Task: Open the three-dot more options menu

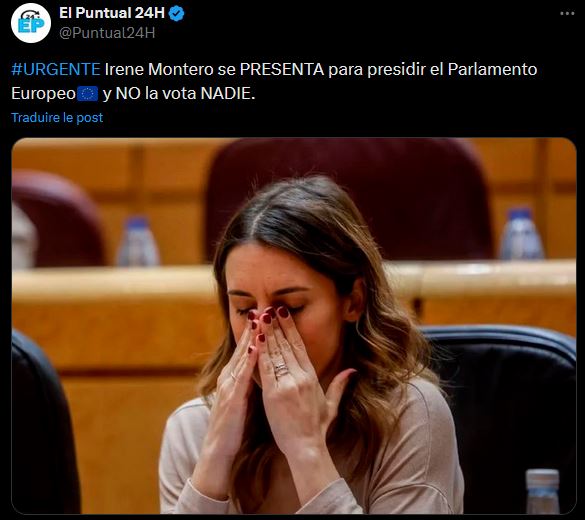Action: click(x=567, y=13)
